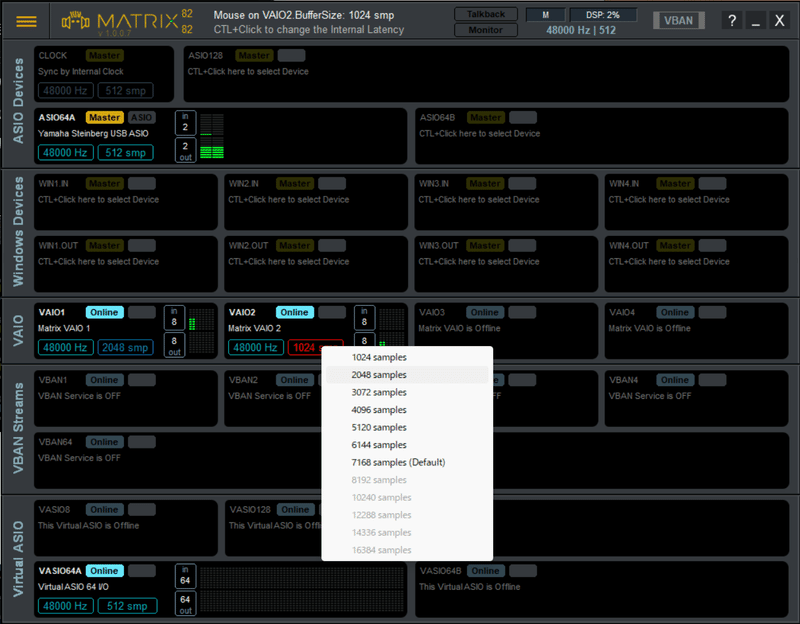
Task: Open the VAIO1 48000 Hz sample rate box
Action: 65,347
